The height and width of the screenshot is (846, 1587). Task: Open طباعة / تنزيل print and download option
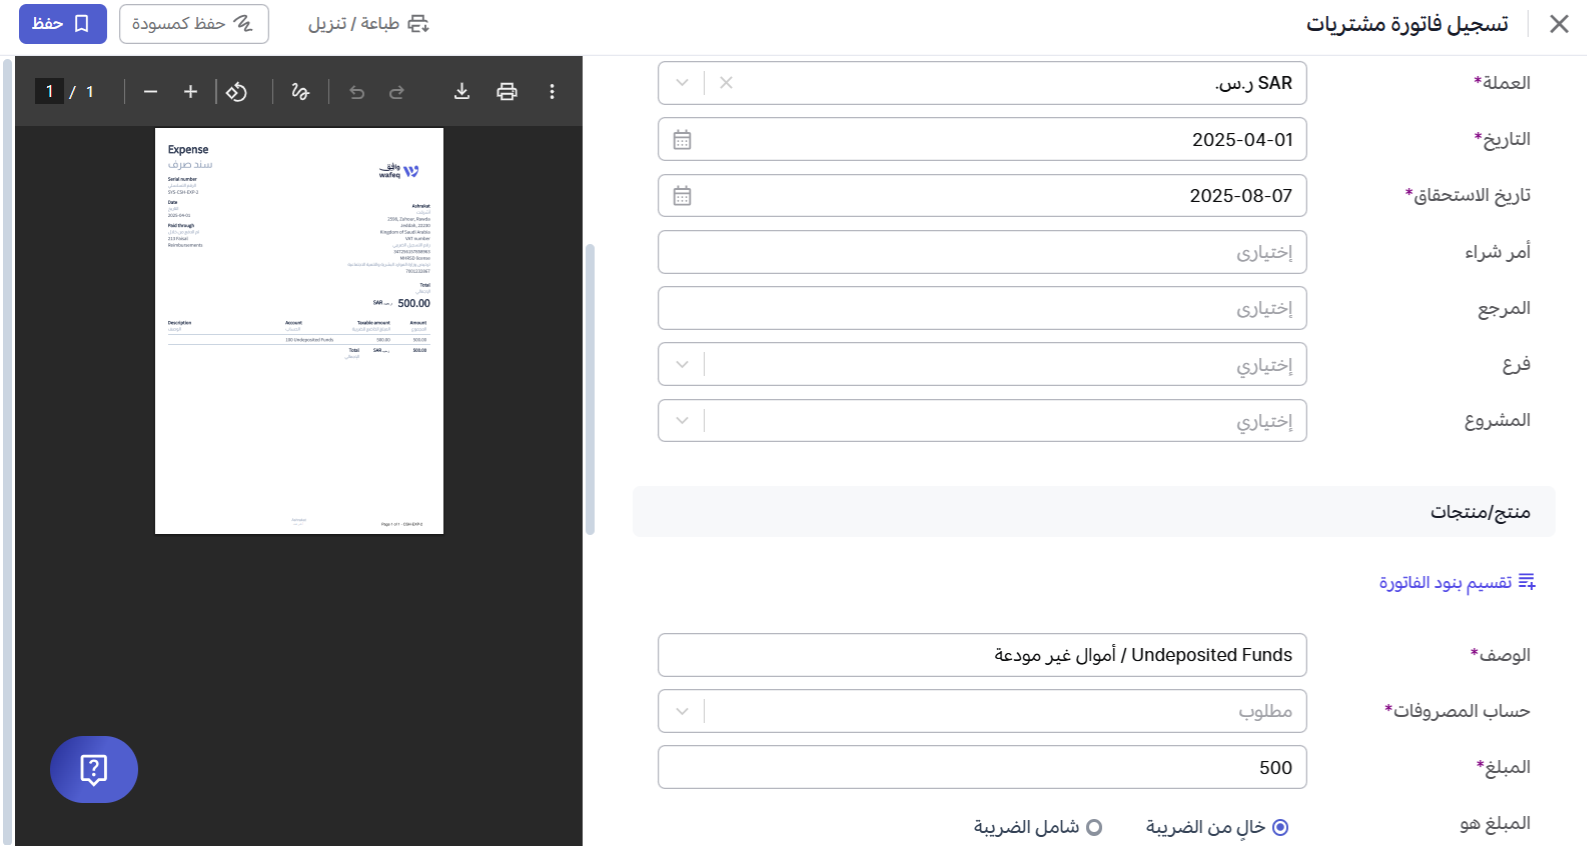[368, 24]
